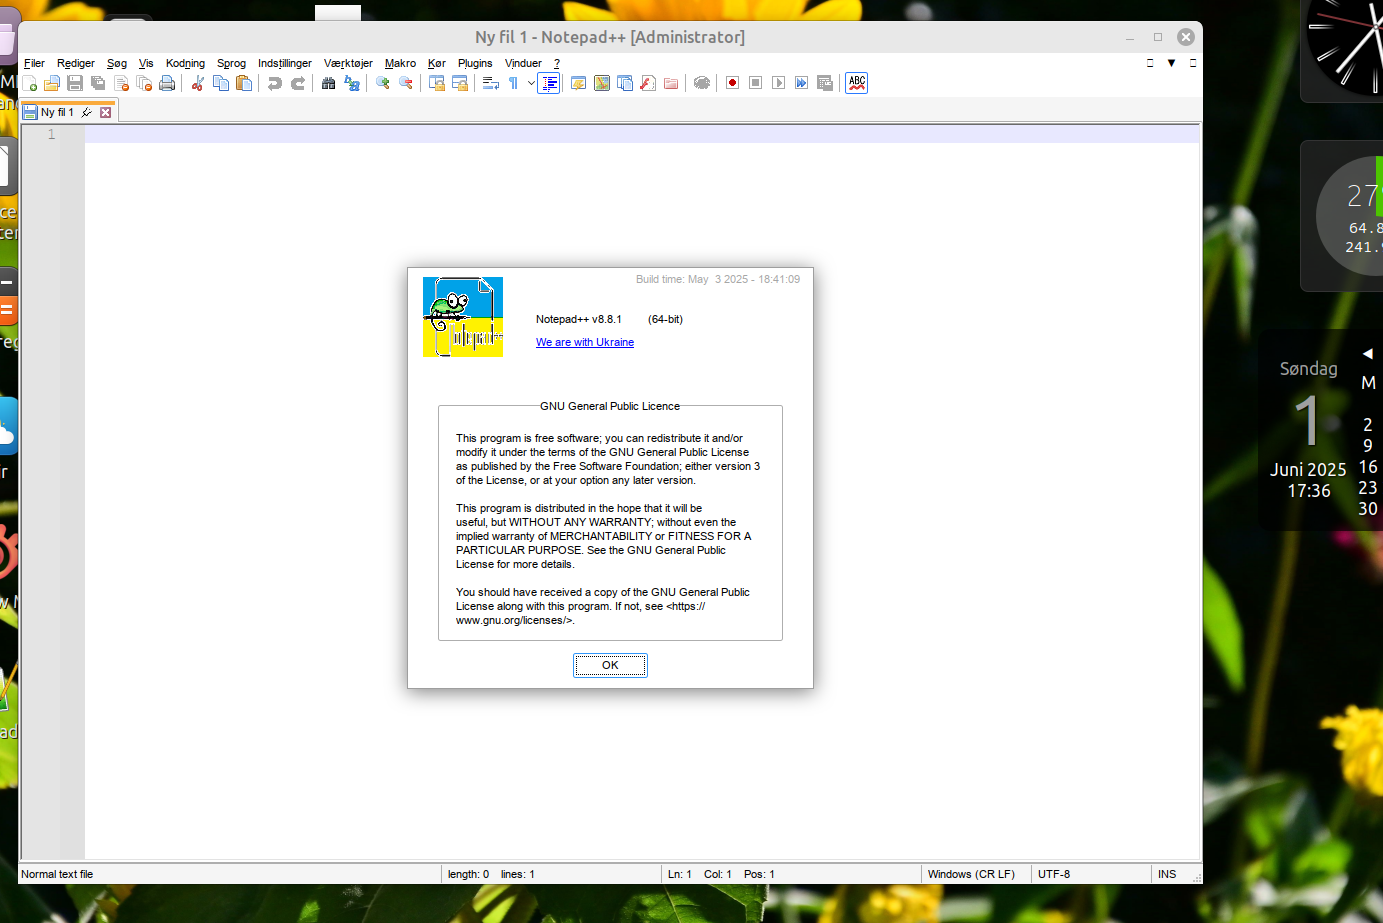The width and height of the screenshot is (1383, 923).
Task: Toggle synchronized horizontal scrolling icon
Action: (x=460, y=83)
